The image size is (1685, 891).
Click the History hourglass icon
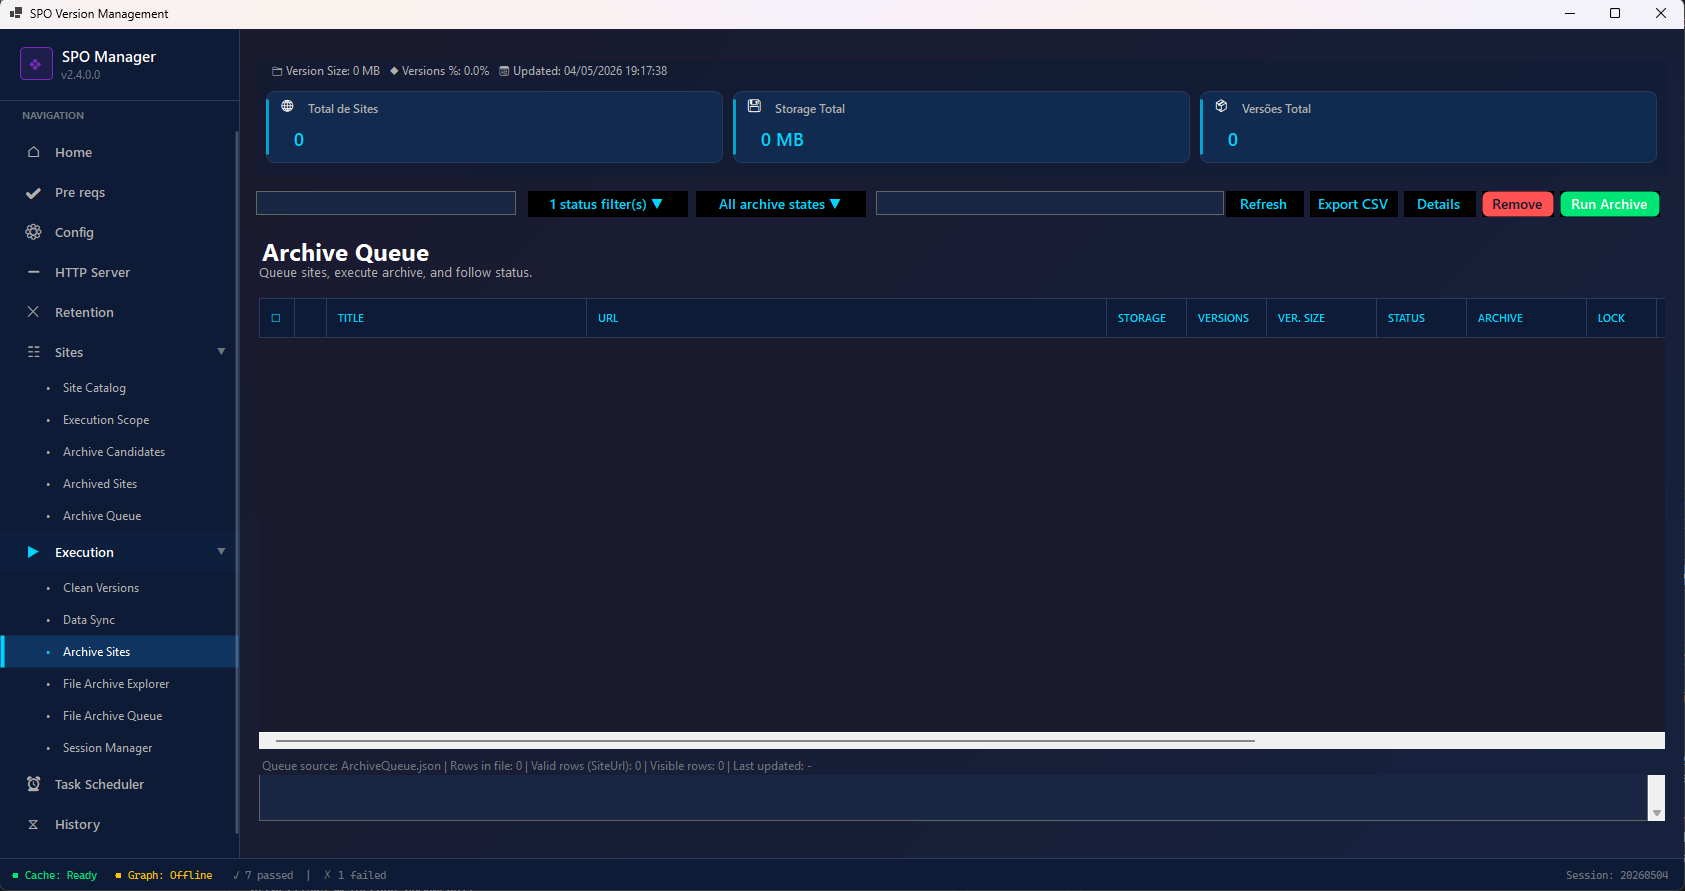click(x=33, y=825)
